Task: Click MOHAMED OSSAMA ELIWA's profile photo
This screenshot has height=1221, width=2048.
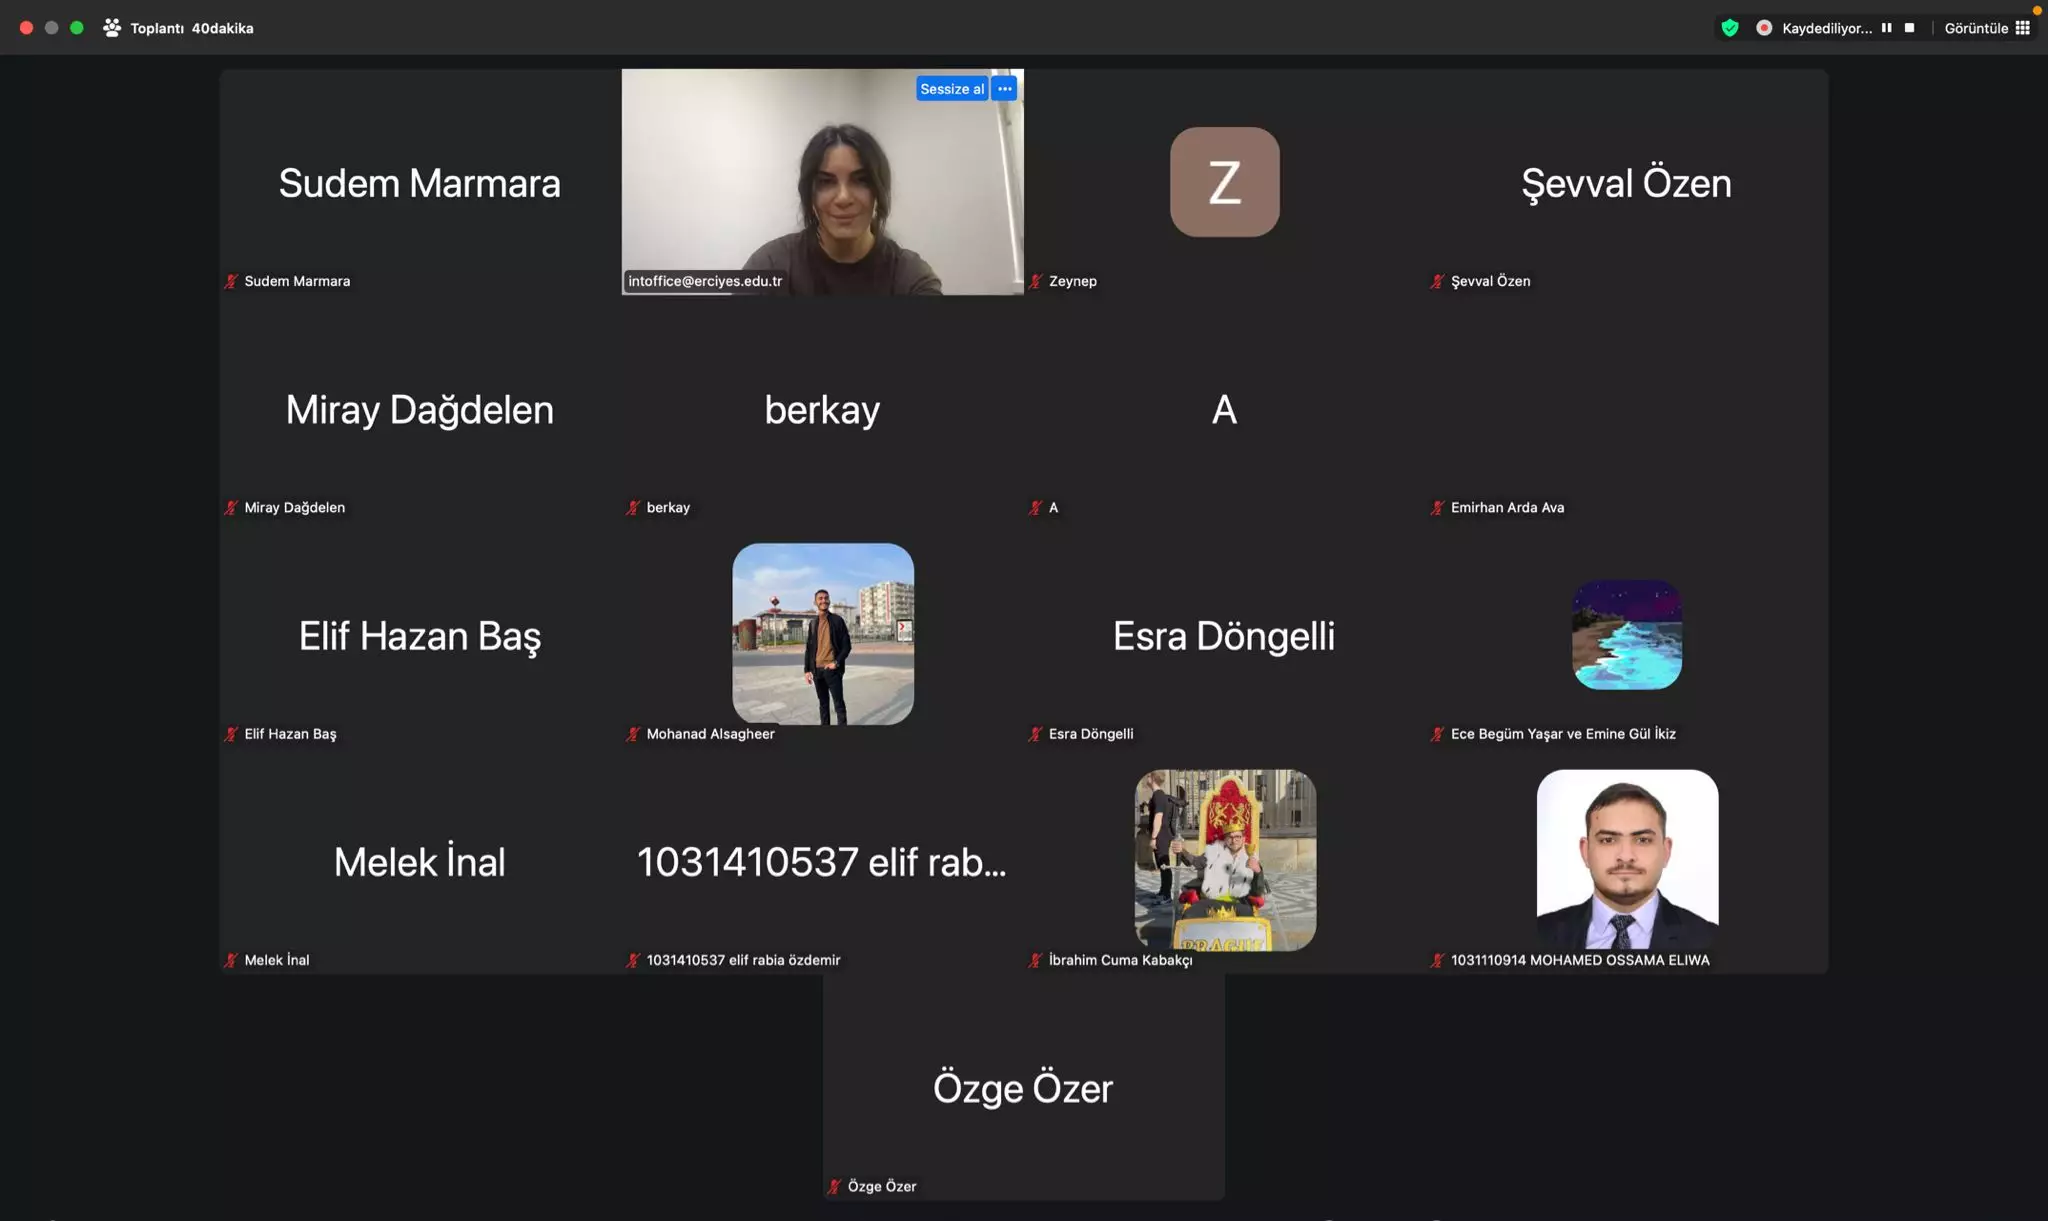Action: 1627,860
